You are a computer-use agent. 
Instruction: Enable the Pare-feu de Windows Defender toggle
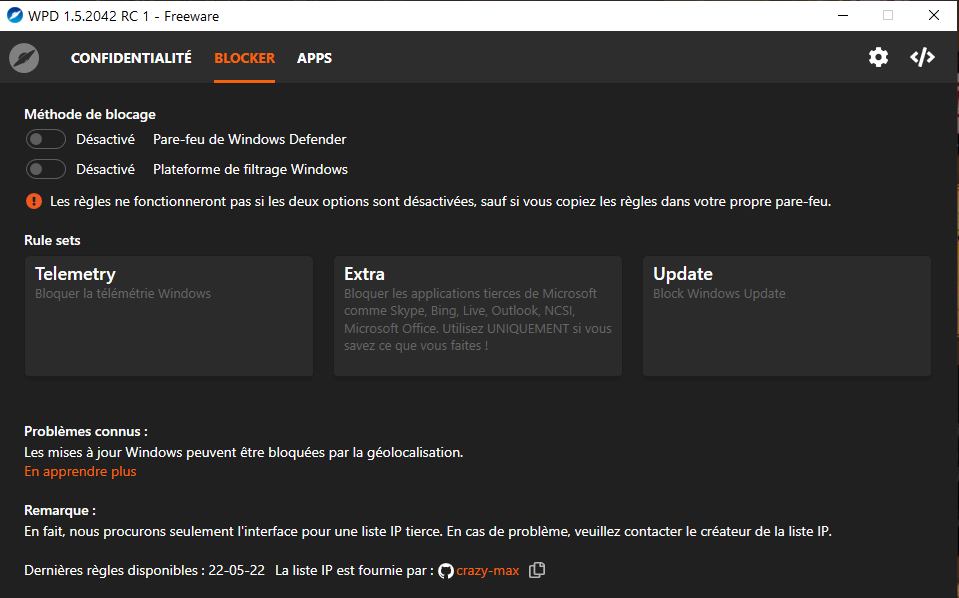[46, 140]
